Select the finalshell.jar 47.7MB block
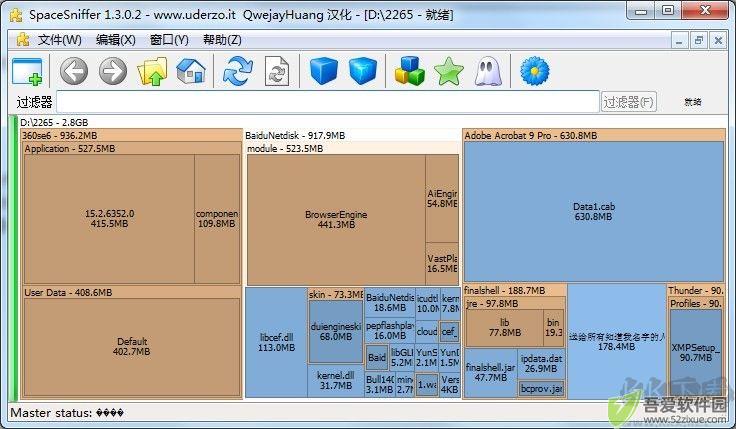The image size is (736, 429). tap(491, 373)
